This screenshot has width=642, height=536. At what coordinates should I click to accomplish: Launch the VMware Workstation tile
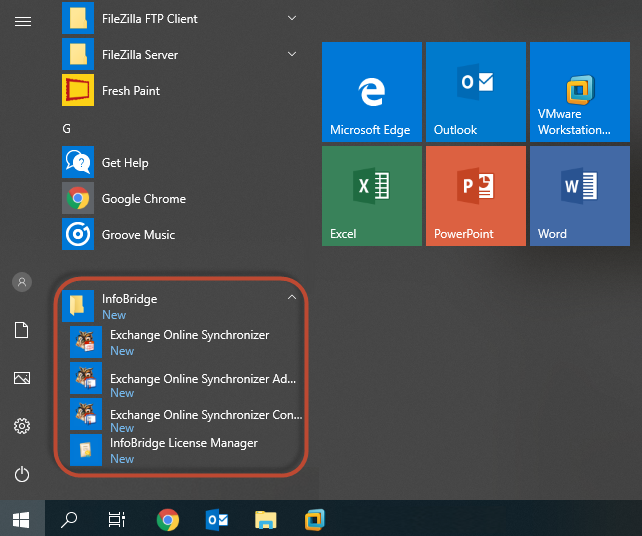point(580,92)
